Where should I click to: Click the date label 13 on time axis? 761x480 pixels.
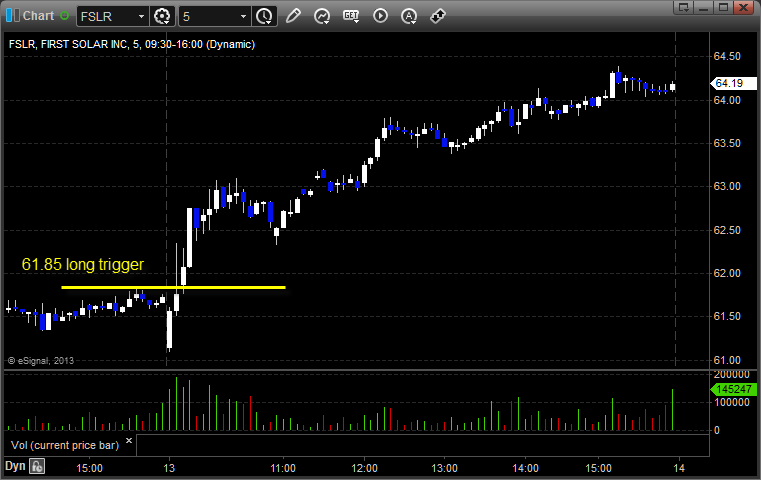[x=169, y=468]
